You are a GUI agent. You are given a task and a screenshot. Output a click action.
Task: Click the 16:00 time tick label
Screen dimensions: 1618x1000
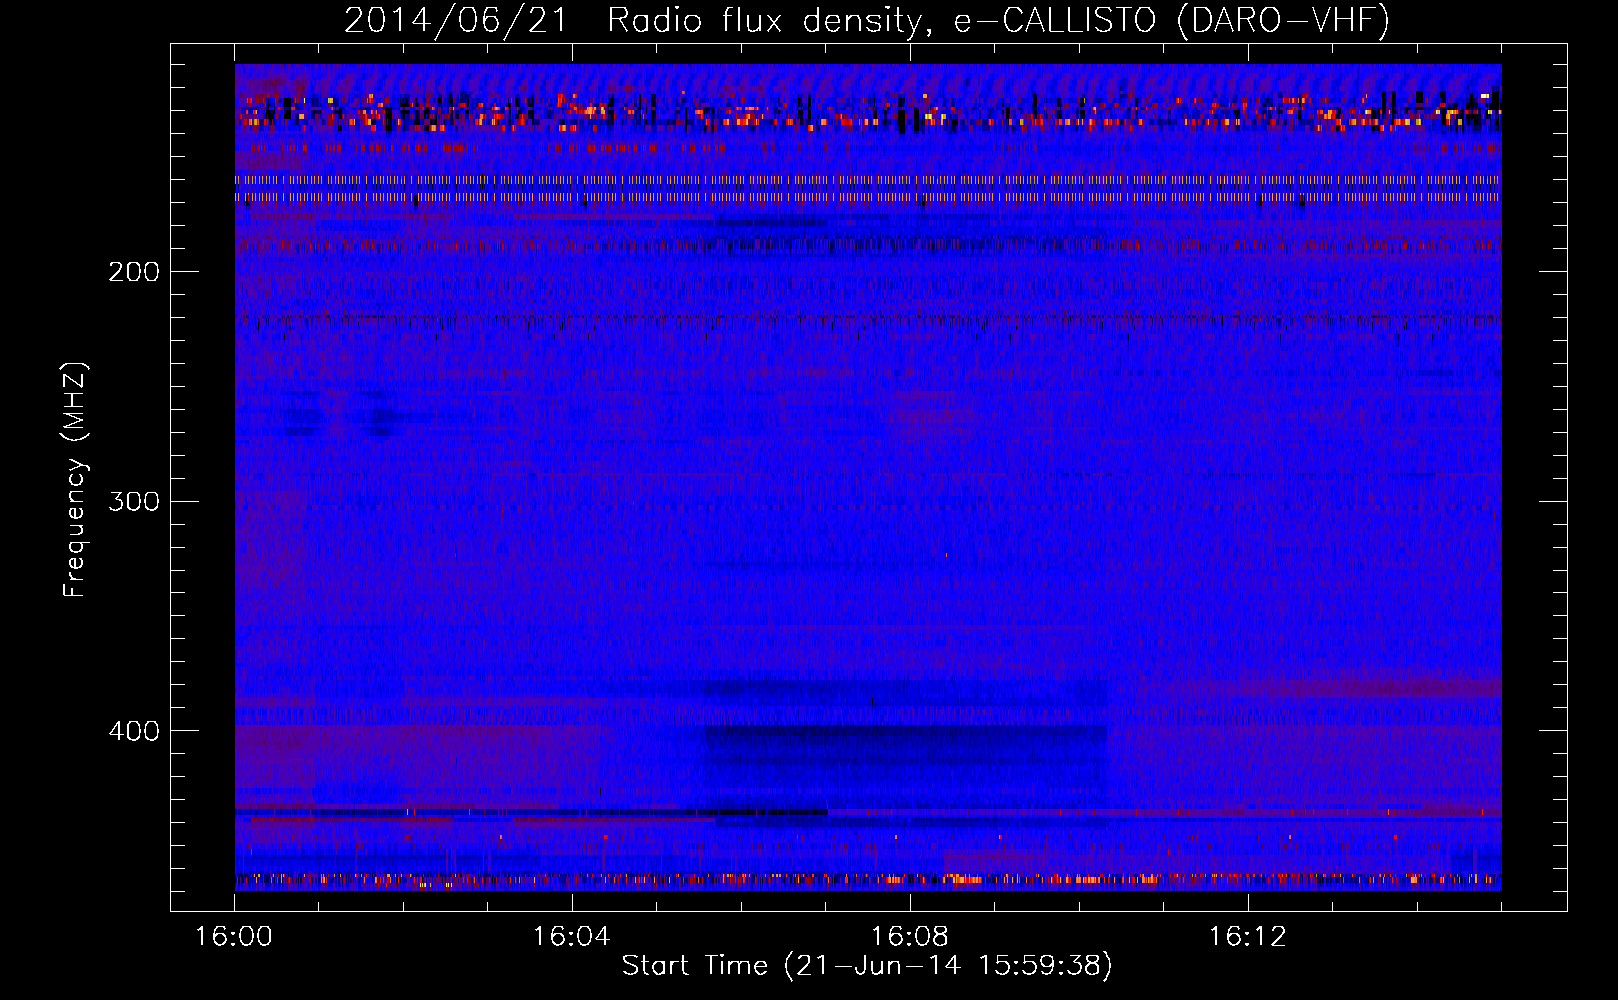tap(234, 937)
